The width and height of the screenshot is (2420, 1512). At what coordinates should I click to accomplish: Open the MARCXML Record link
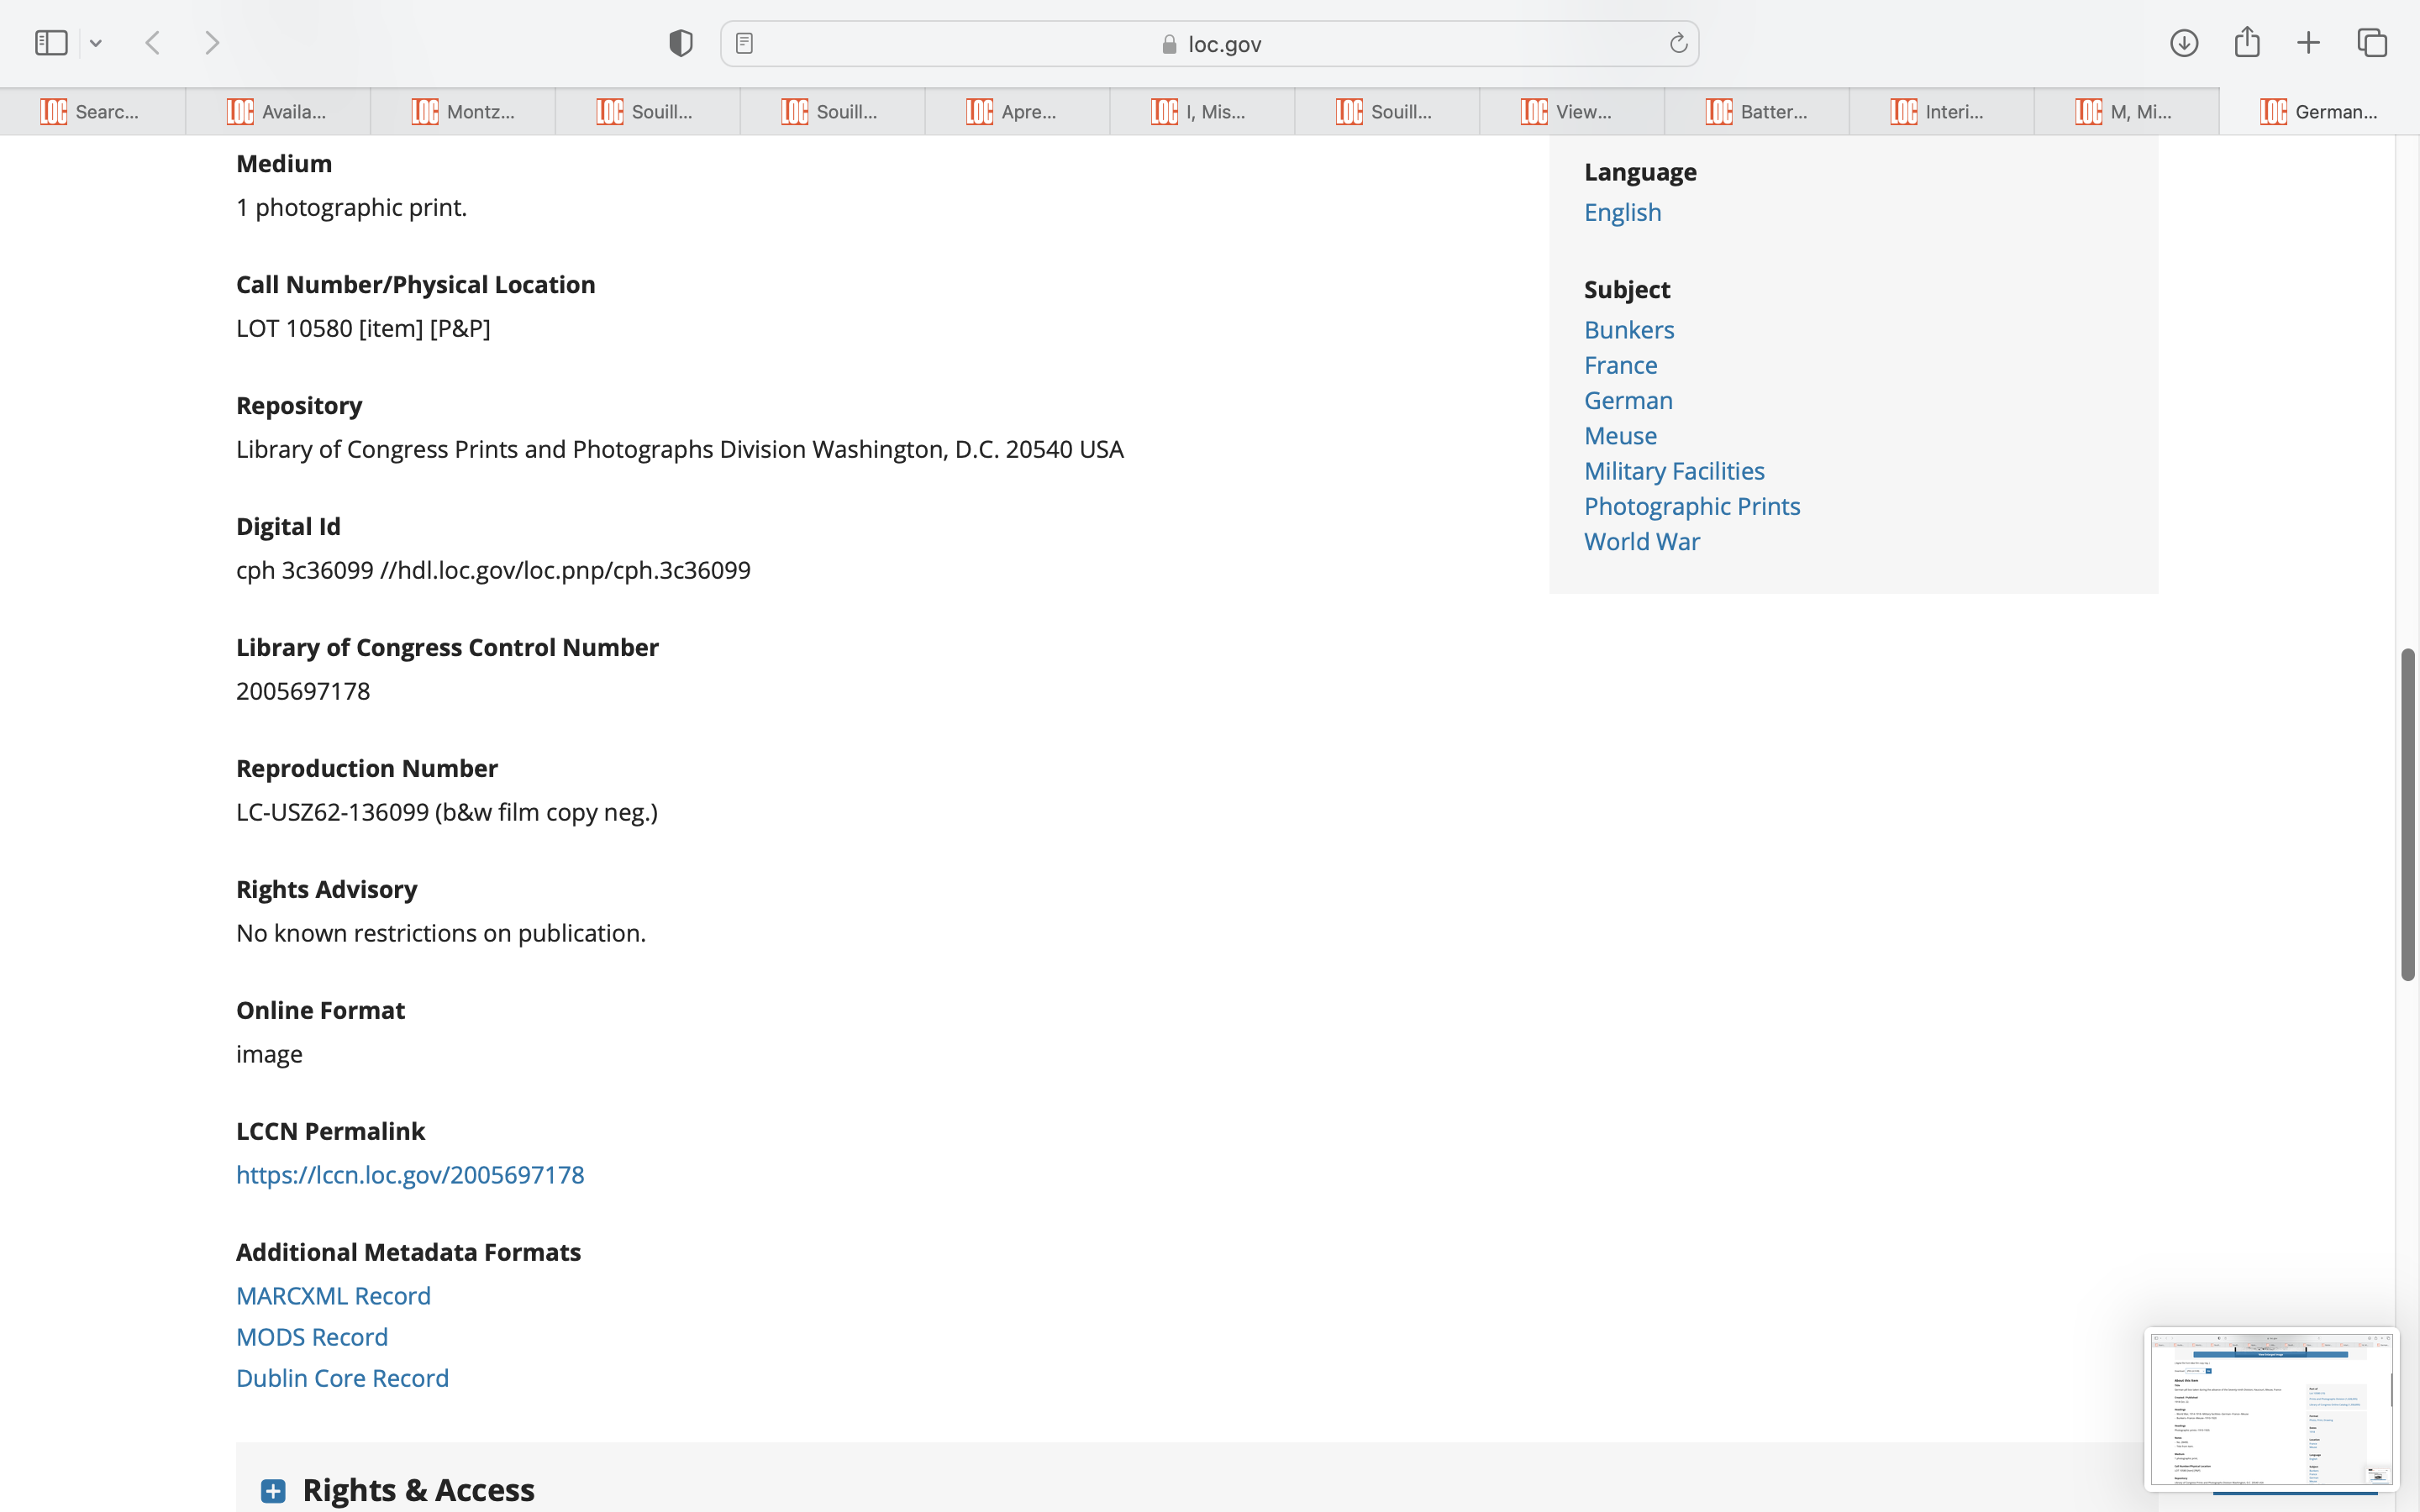(333, 1296)
